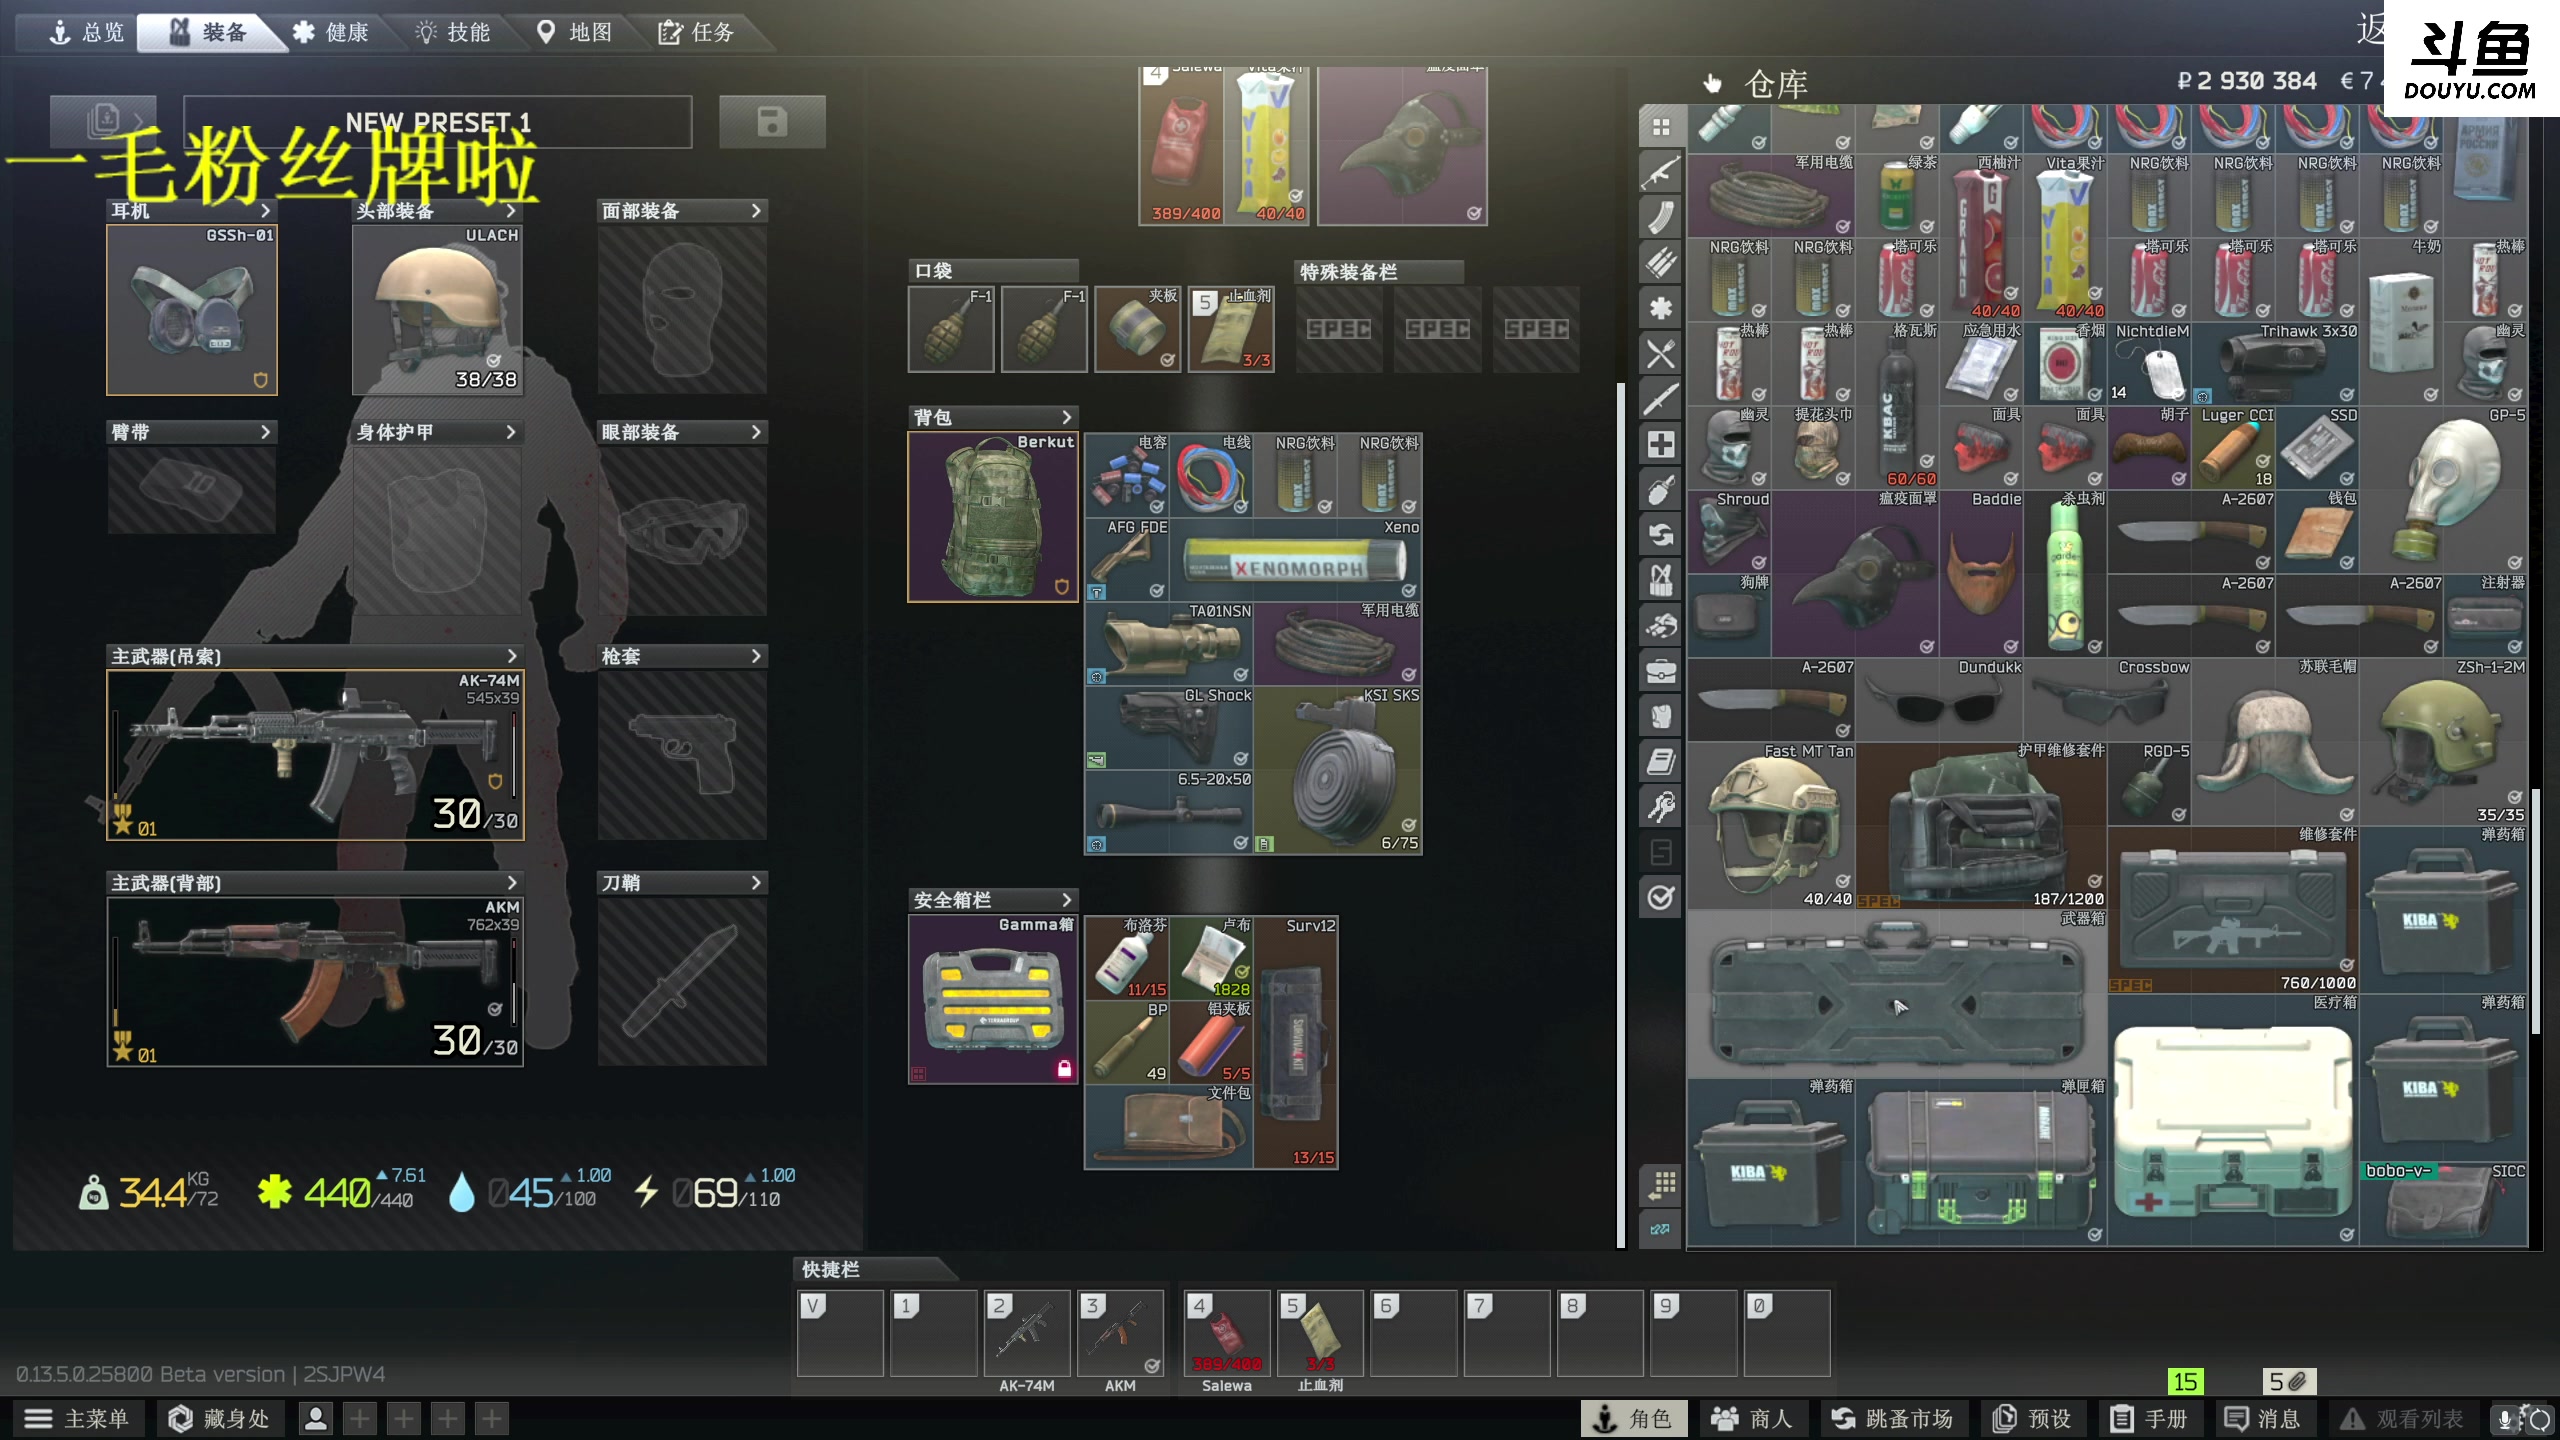This screenshot has height=1440, width=2560.
Task: Filter stash by keys icon
Action: (1661, 807)
